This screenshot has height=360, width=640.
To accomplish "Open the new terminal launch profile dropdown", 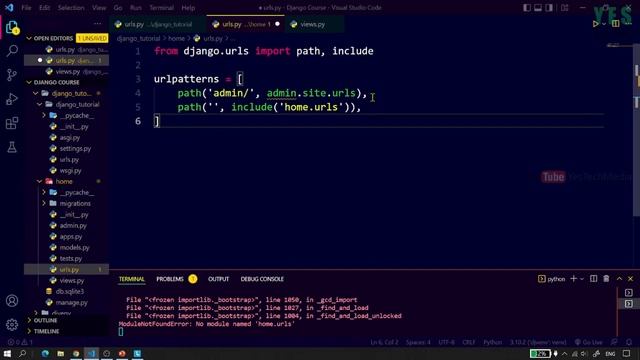I will [582, 279].
